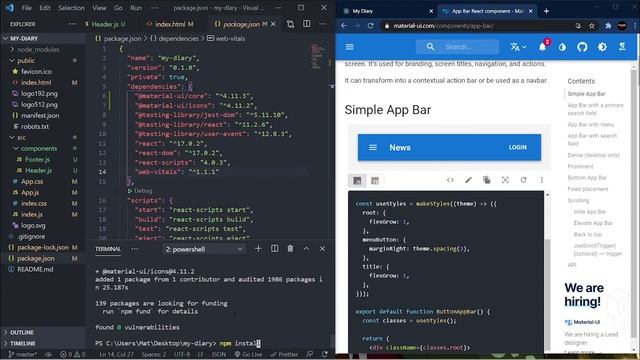Open package-lock.json in explorer
This screenshot has height=360, width=640.
click(x=43, y=247)
